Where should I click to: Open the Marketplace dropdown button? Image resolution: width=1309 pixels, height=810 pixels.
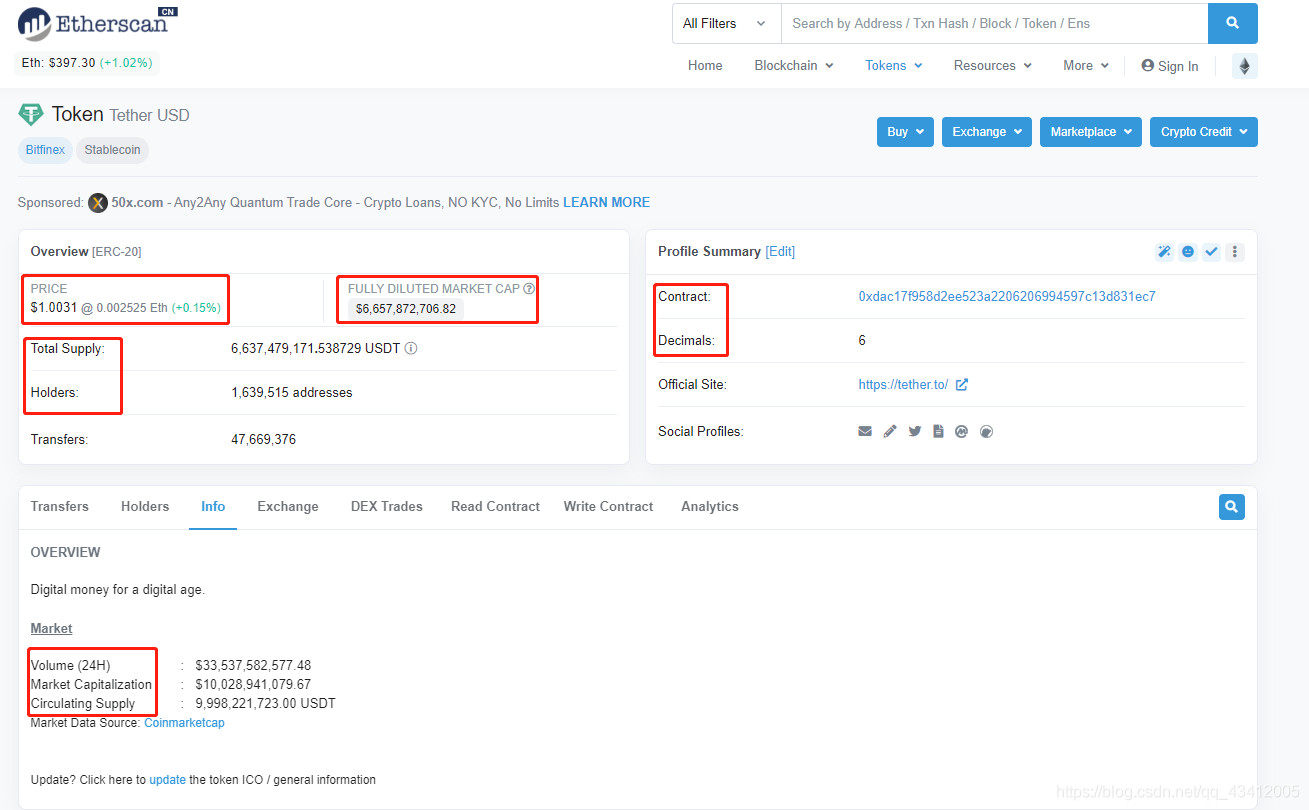pyautogui.click(x=1091, y=132)
